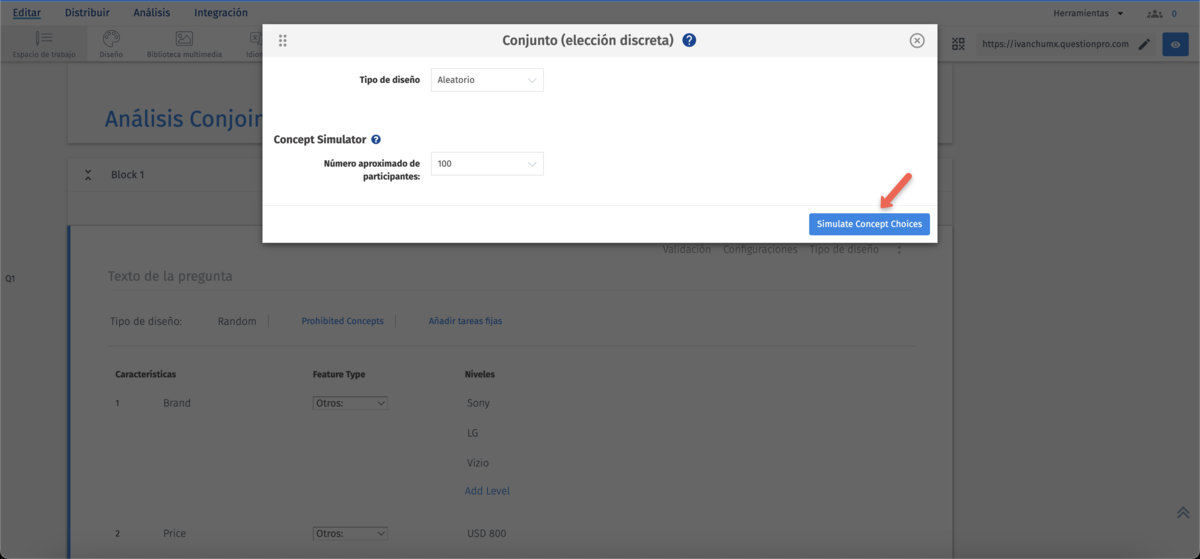The width and height of the screenshot is (1200, 559).
Task: Open Feature Type dropdown for Brand
Action: (350, 403)
